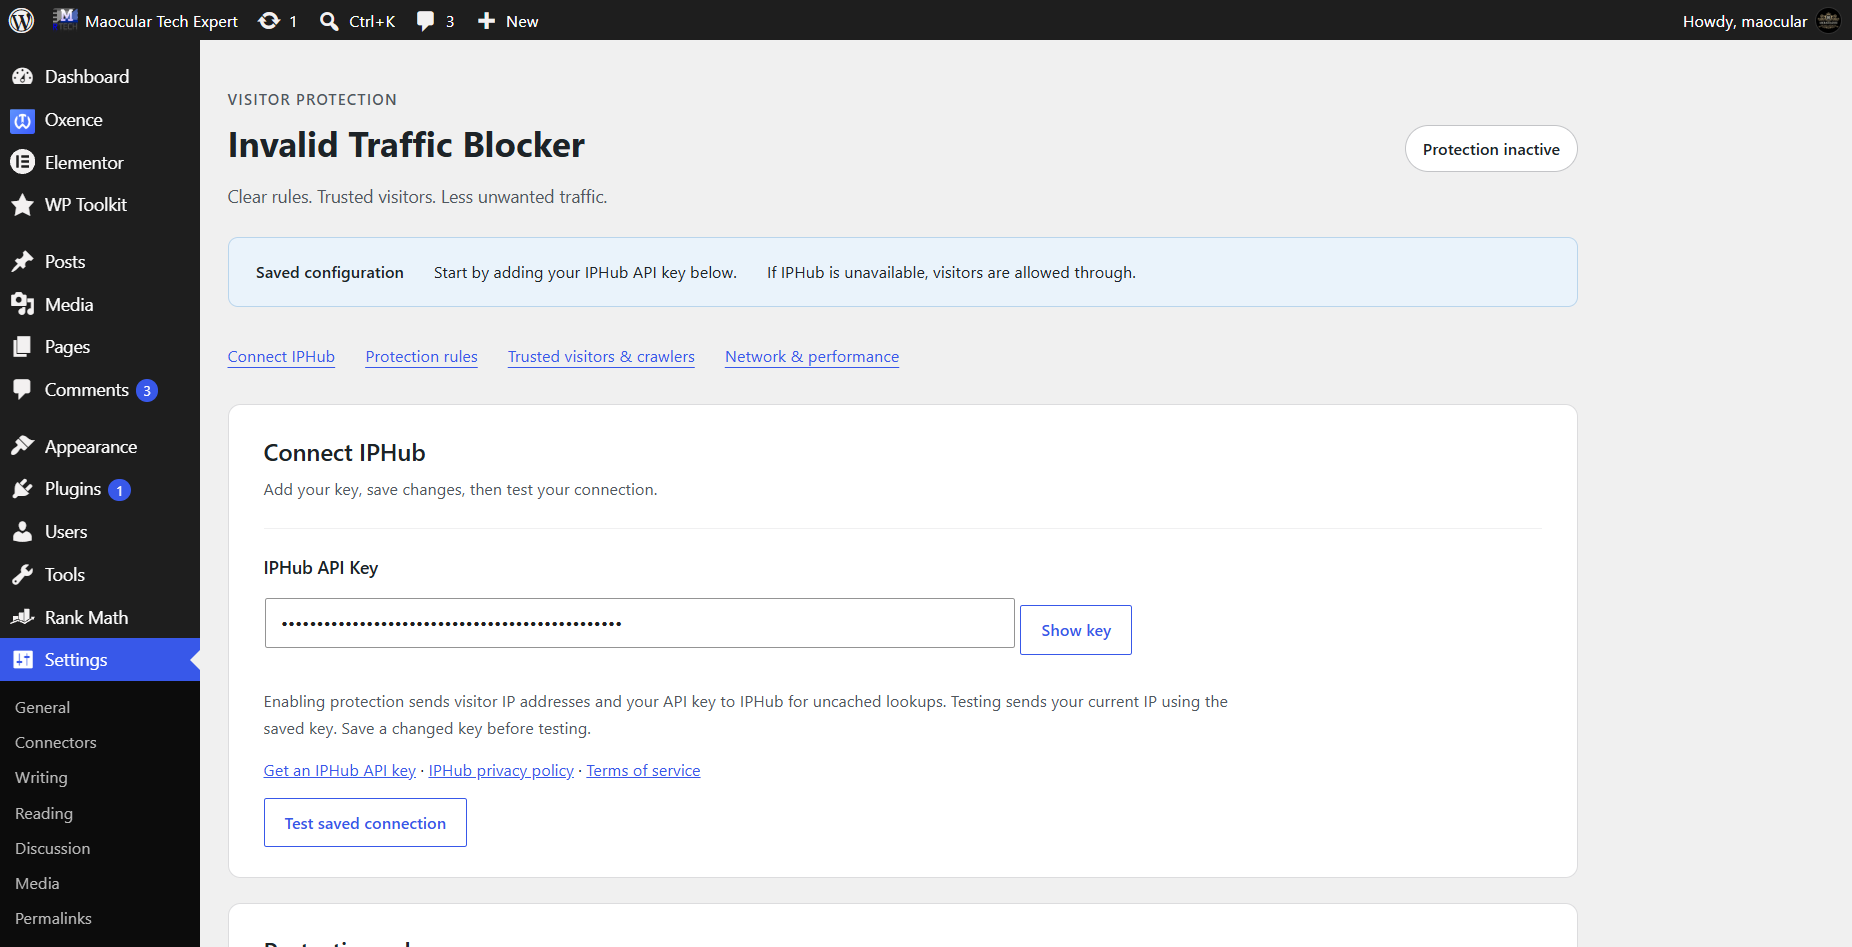Click the Show key button
The height and width of the screenshot is (947, 1852).
[x=1076, y=630]
